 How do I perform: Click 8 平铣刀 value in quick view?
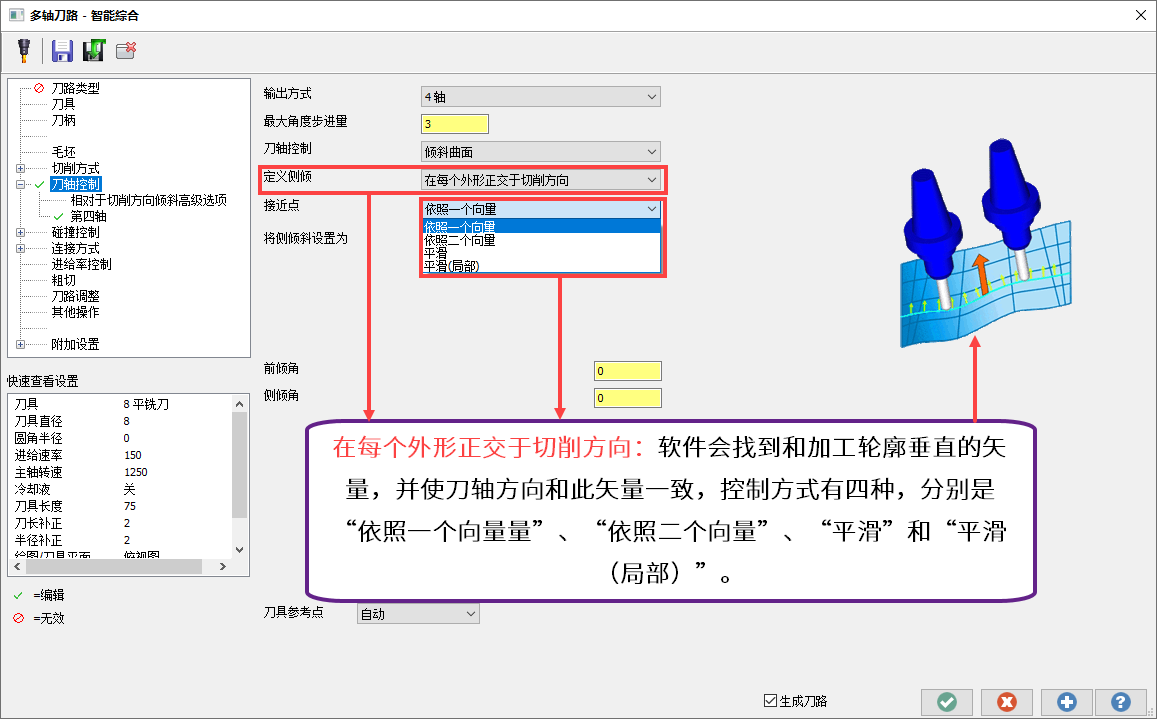146,405
